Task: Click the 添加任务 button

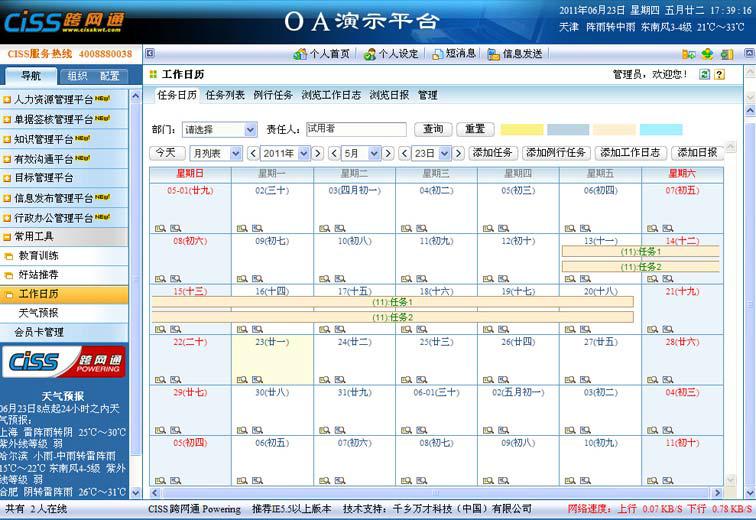Action: 493,153
